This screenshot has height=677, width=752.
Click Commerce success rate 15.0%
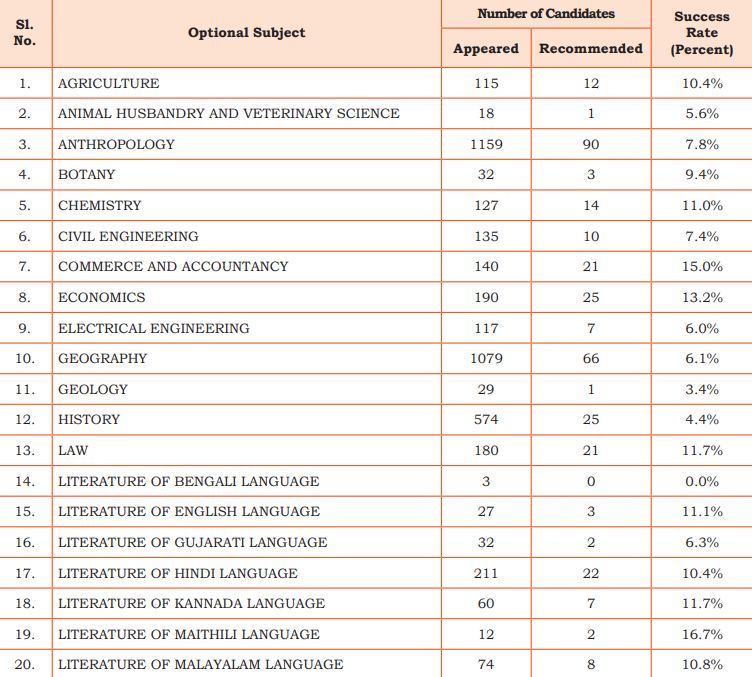click(702, 266)
